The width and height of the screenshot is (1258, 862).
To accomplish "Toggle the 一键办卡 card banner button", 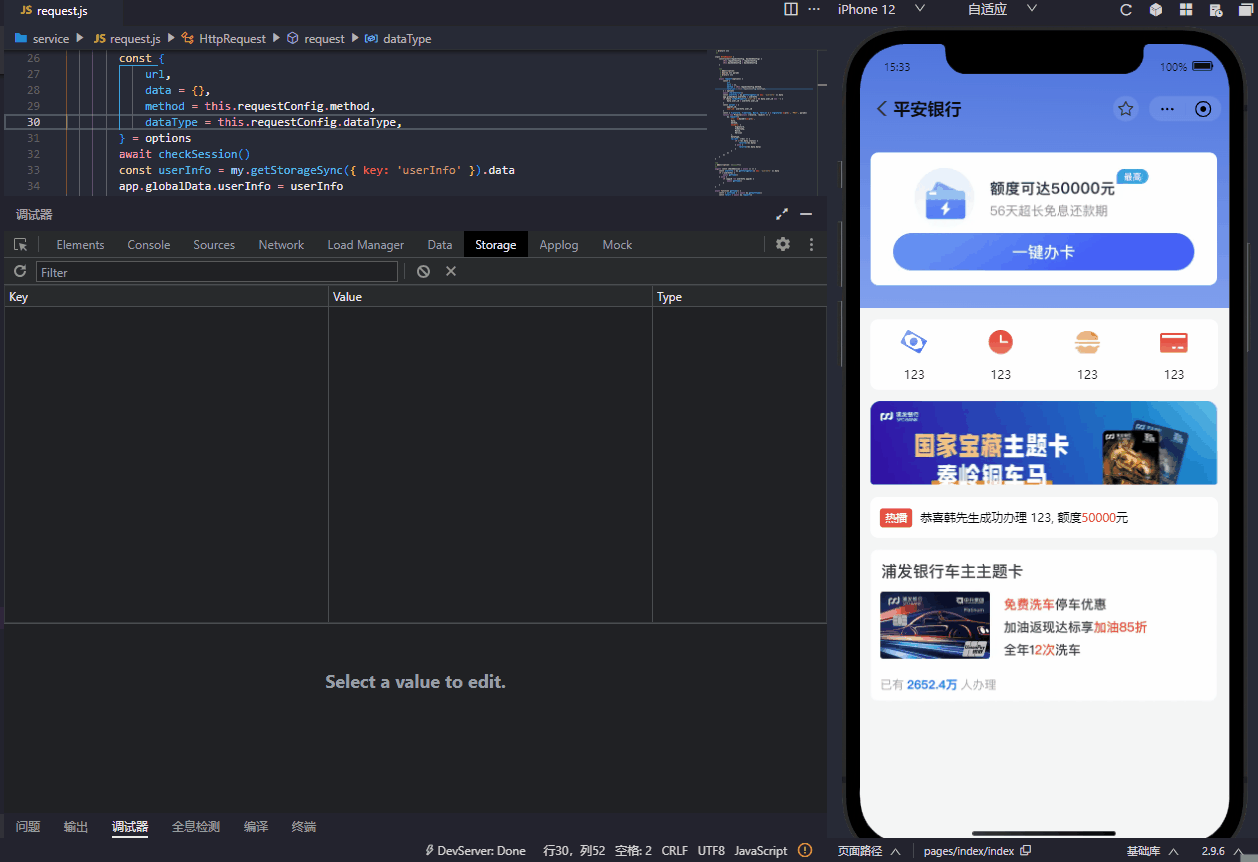I will coord(1043,252).
